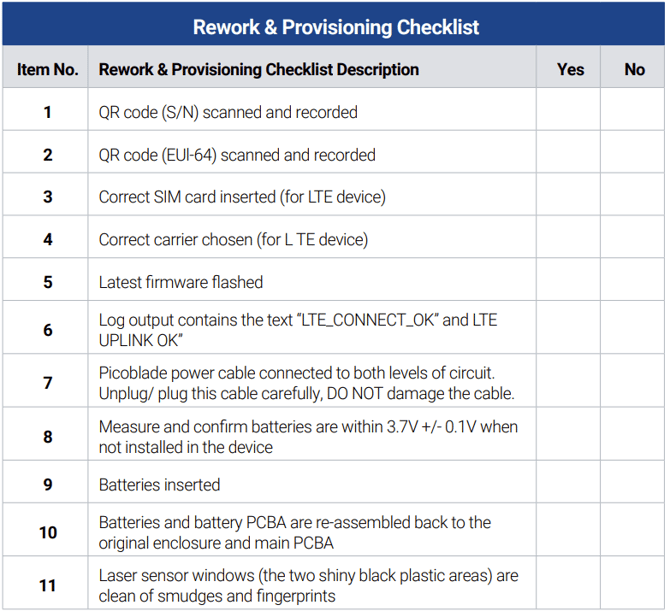The height and width of the screenshot is (611, 670).
Task: Check Yes for batteries inserted
Action: [568, 485]
